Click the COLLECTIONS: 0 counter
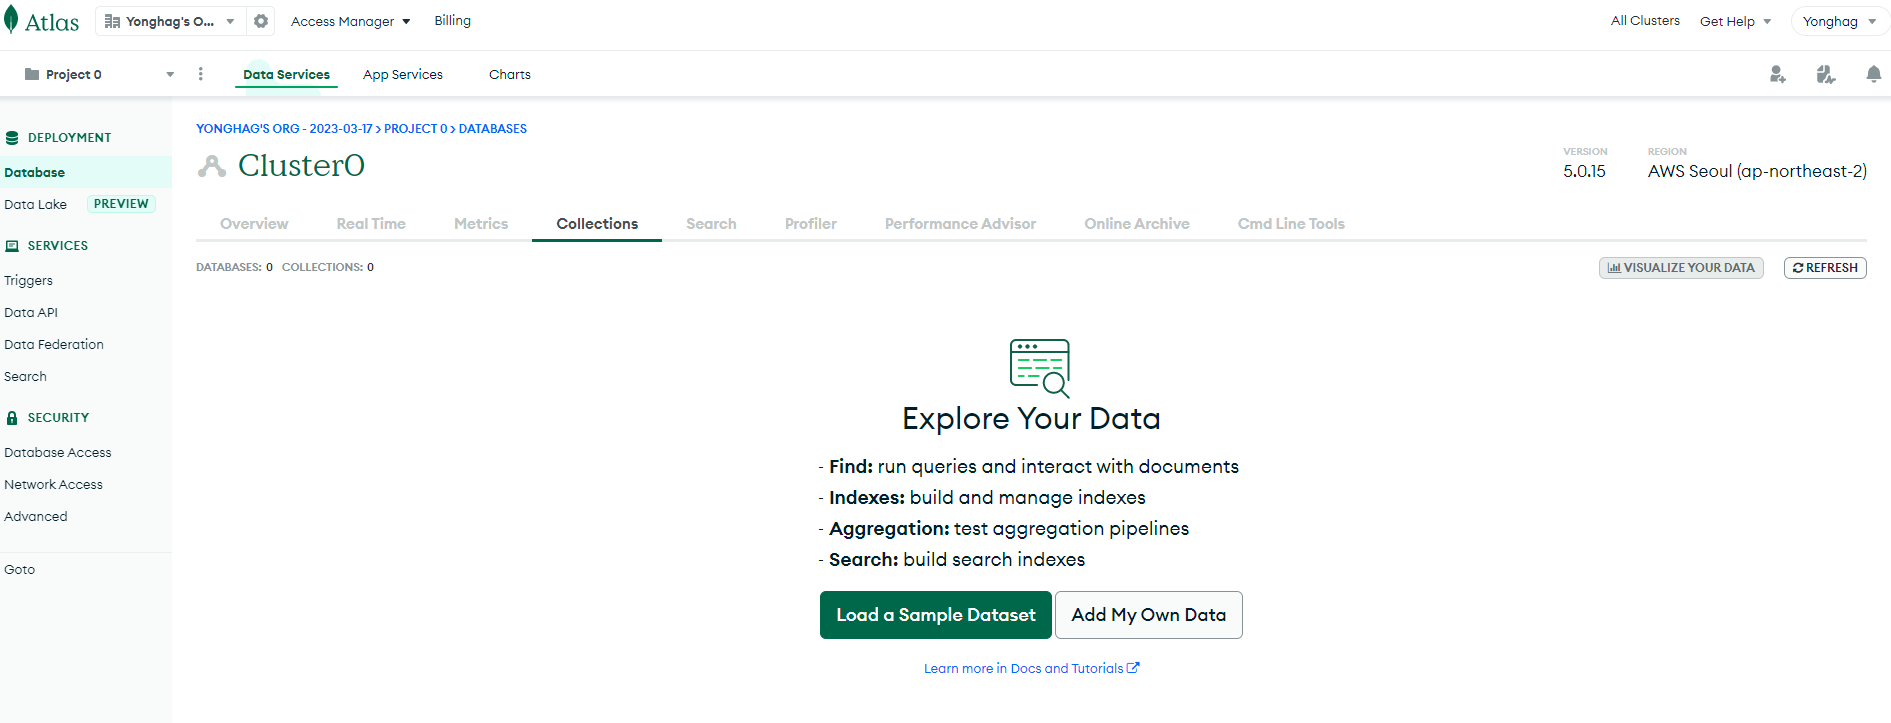 click(x=328, y=267)
